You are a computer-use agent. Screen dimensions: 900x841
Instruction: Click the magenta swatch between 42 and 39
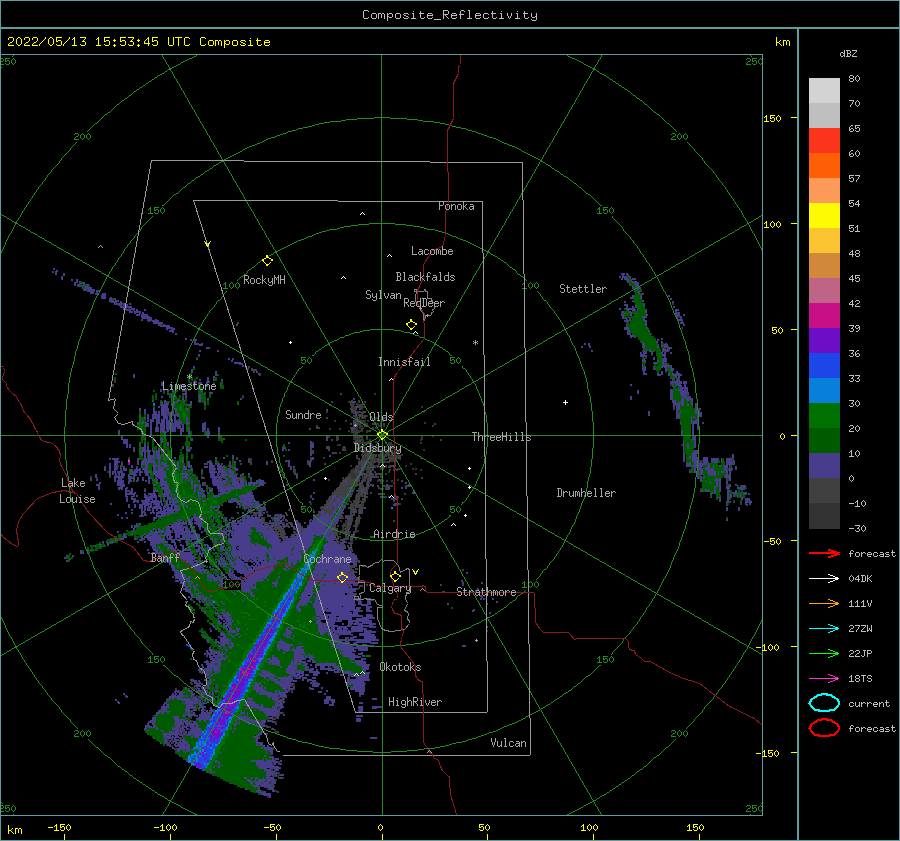coord(824,316)
